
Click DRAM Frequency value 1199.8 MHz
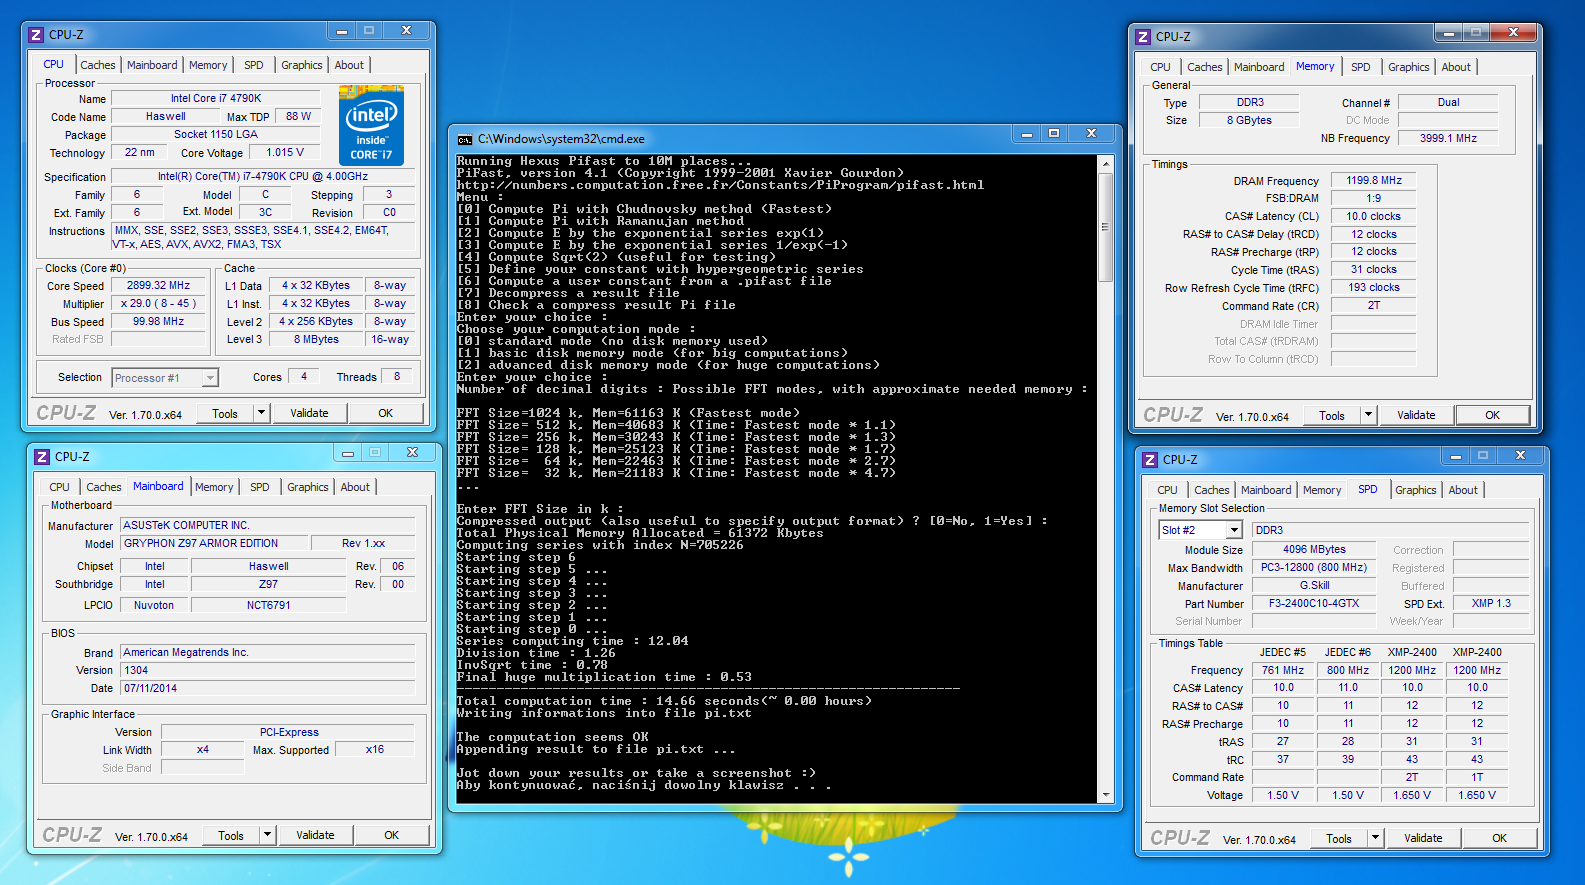1374,181
